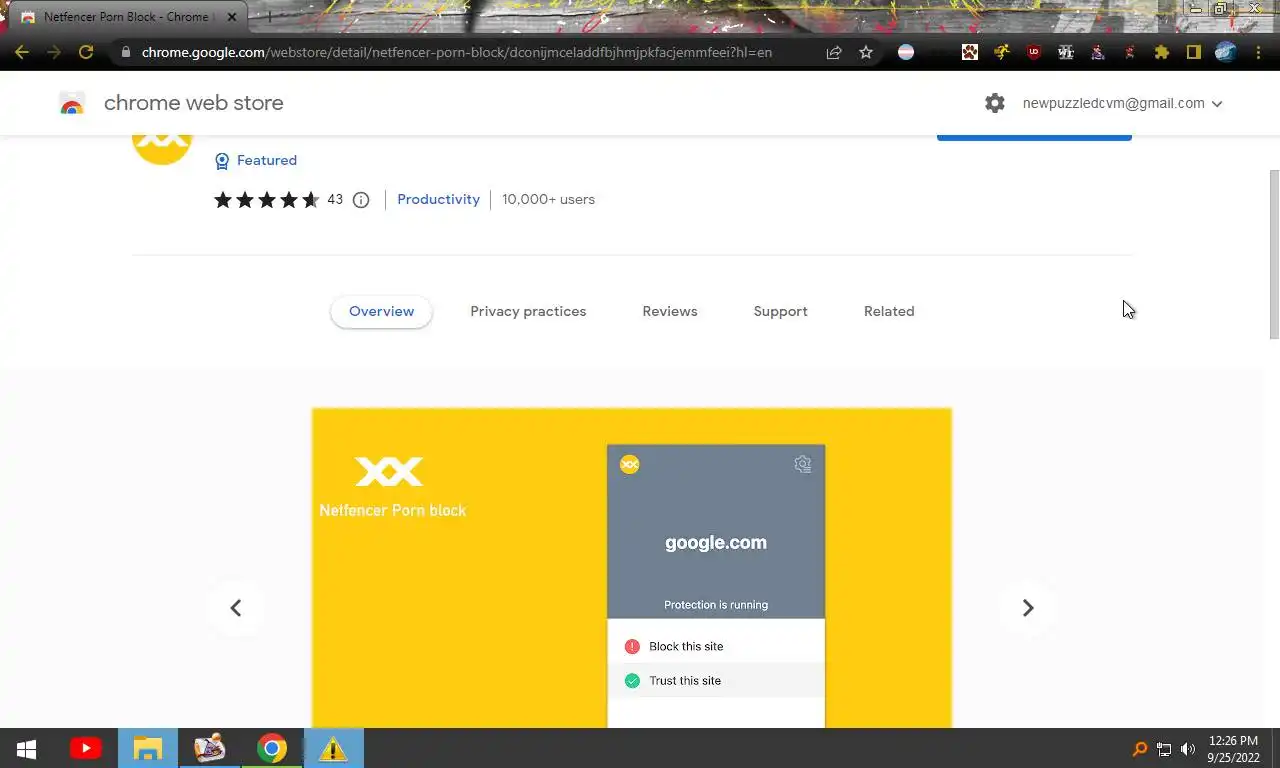This screenshot has width=1280, height=768.
Task: Open the Windows Start menu
Action: (x=27, y=749)
